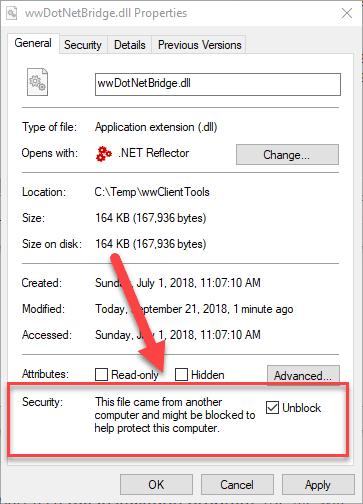Image resolution: width=363 pixels, height=504 pixels.
Task: Open Advanced... attributes settings
Action: point(303,375)
